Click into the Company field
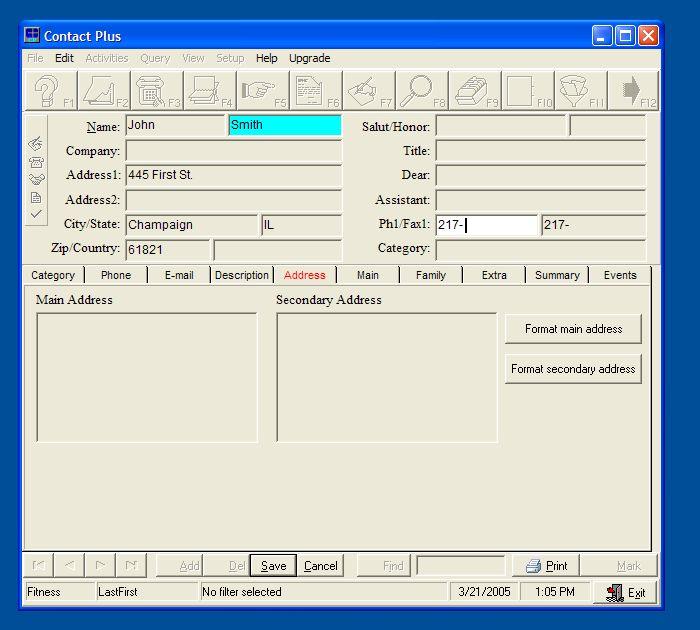The width and height of the screenshot is (700, 630). pos(233,150)
